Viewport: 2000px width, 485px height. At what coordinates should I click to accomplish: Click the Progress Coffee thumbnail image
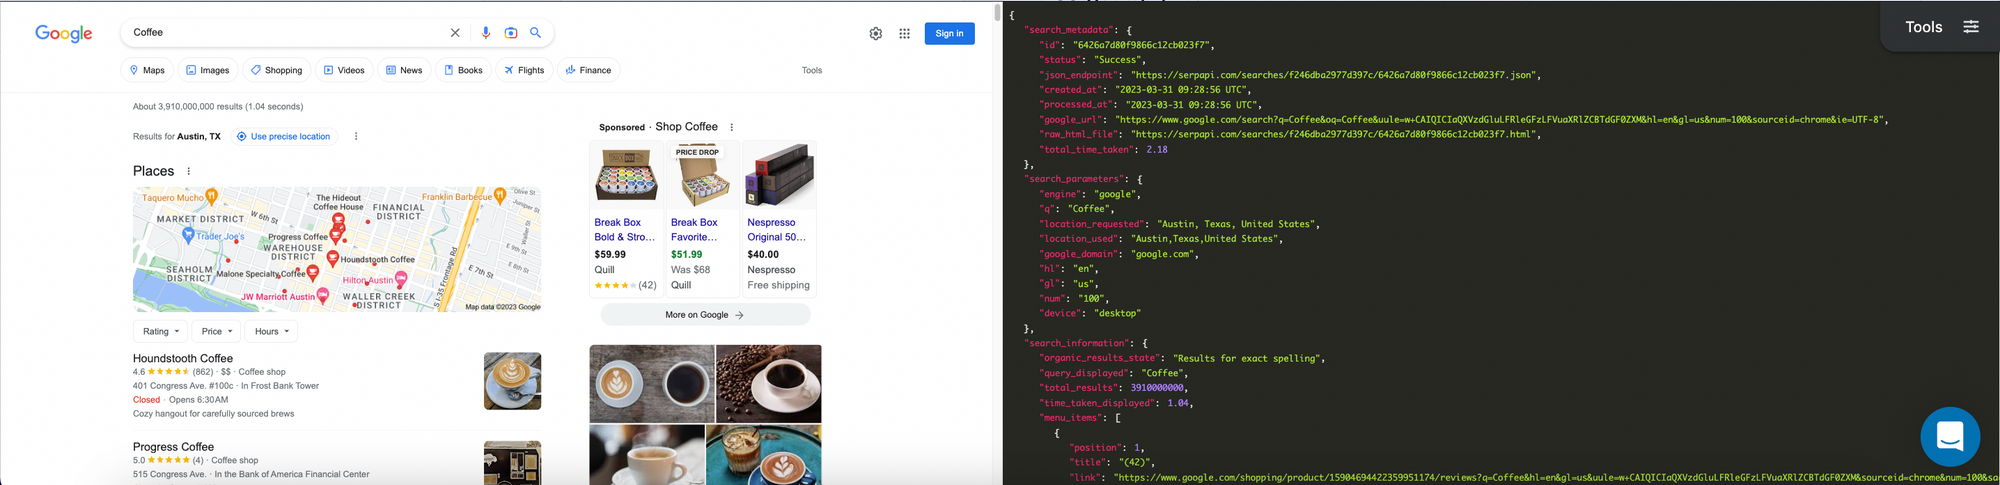pyautogui.click(x=512, y=463)
